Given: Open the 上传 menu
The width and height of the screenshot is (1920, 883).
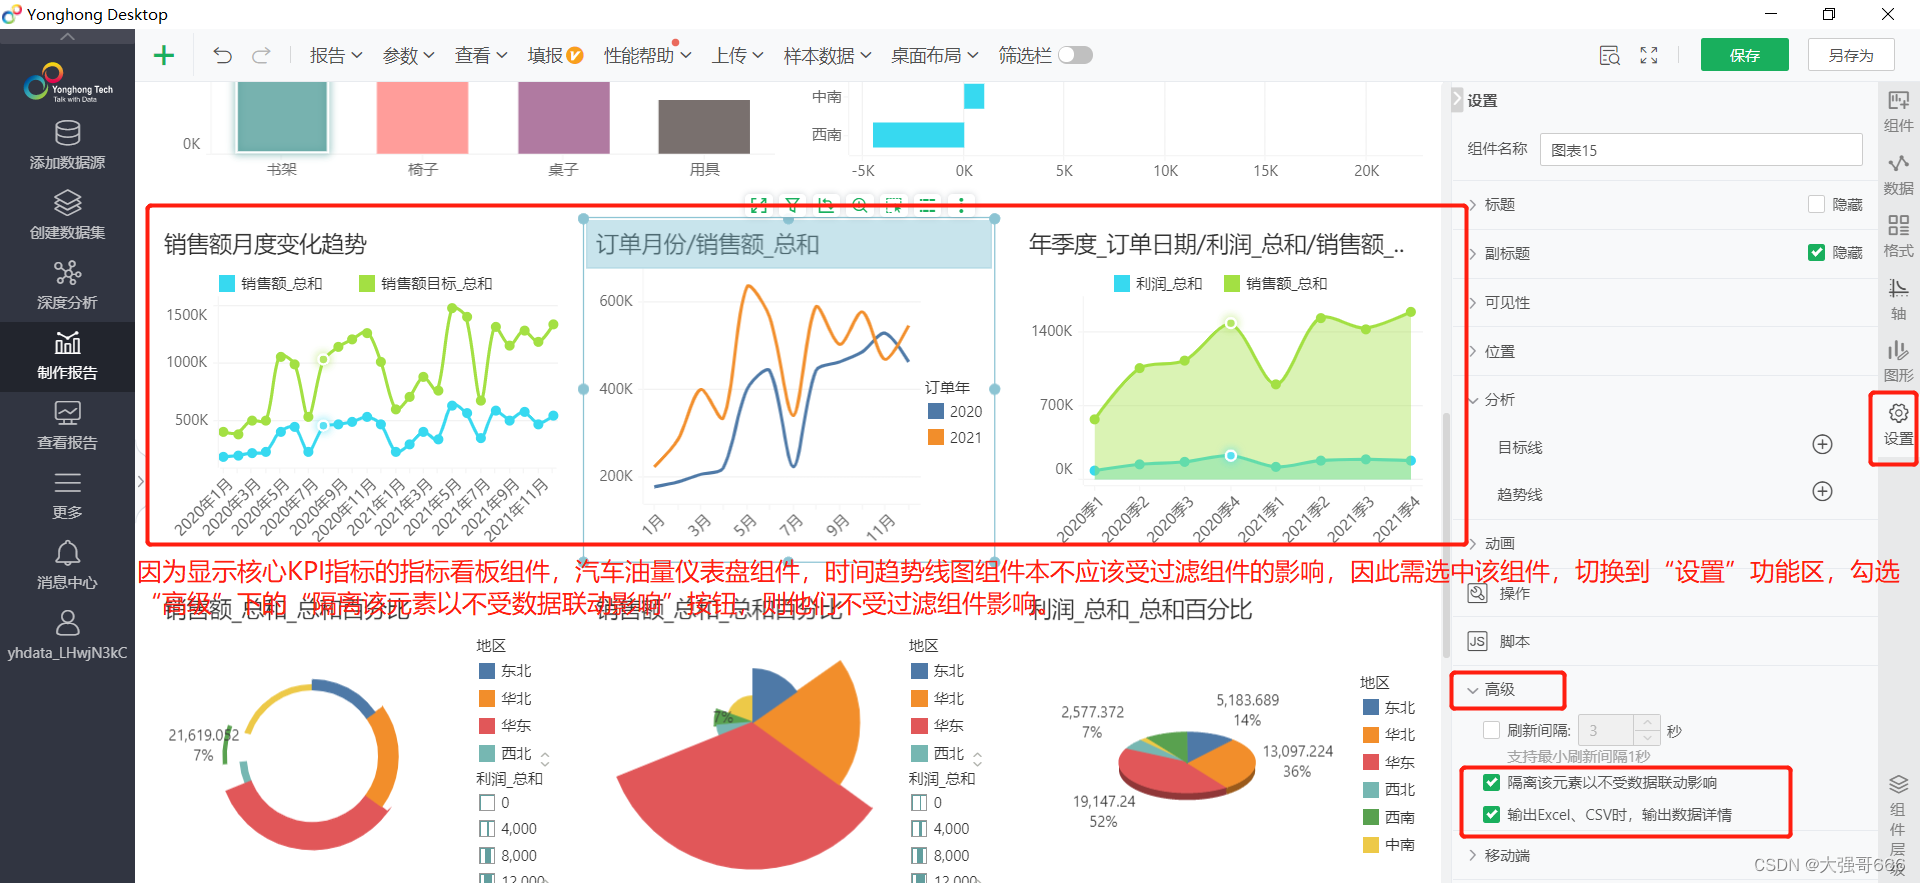Looking at the screenshot, I should click(x=738, y=55).
